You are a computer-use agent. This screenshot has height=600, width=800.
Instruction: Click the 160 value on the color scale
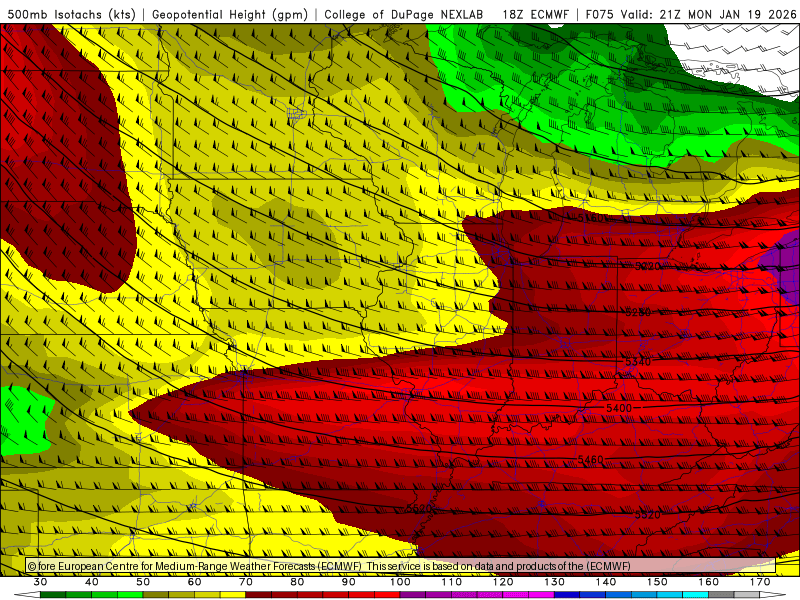coord(709,582)
